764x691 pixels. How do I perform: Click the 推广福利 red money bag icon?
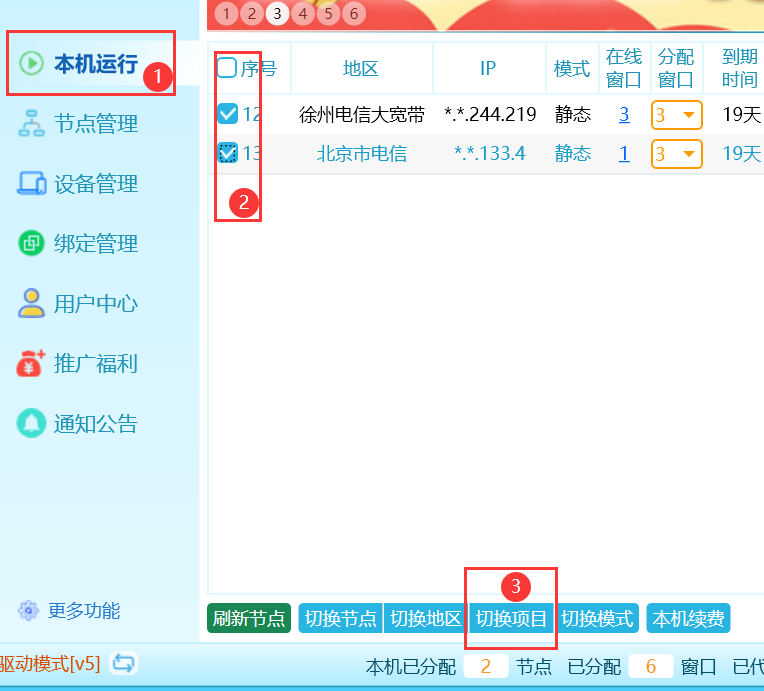pyautogui.click(x=31, y=364)
